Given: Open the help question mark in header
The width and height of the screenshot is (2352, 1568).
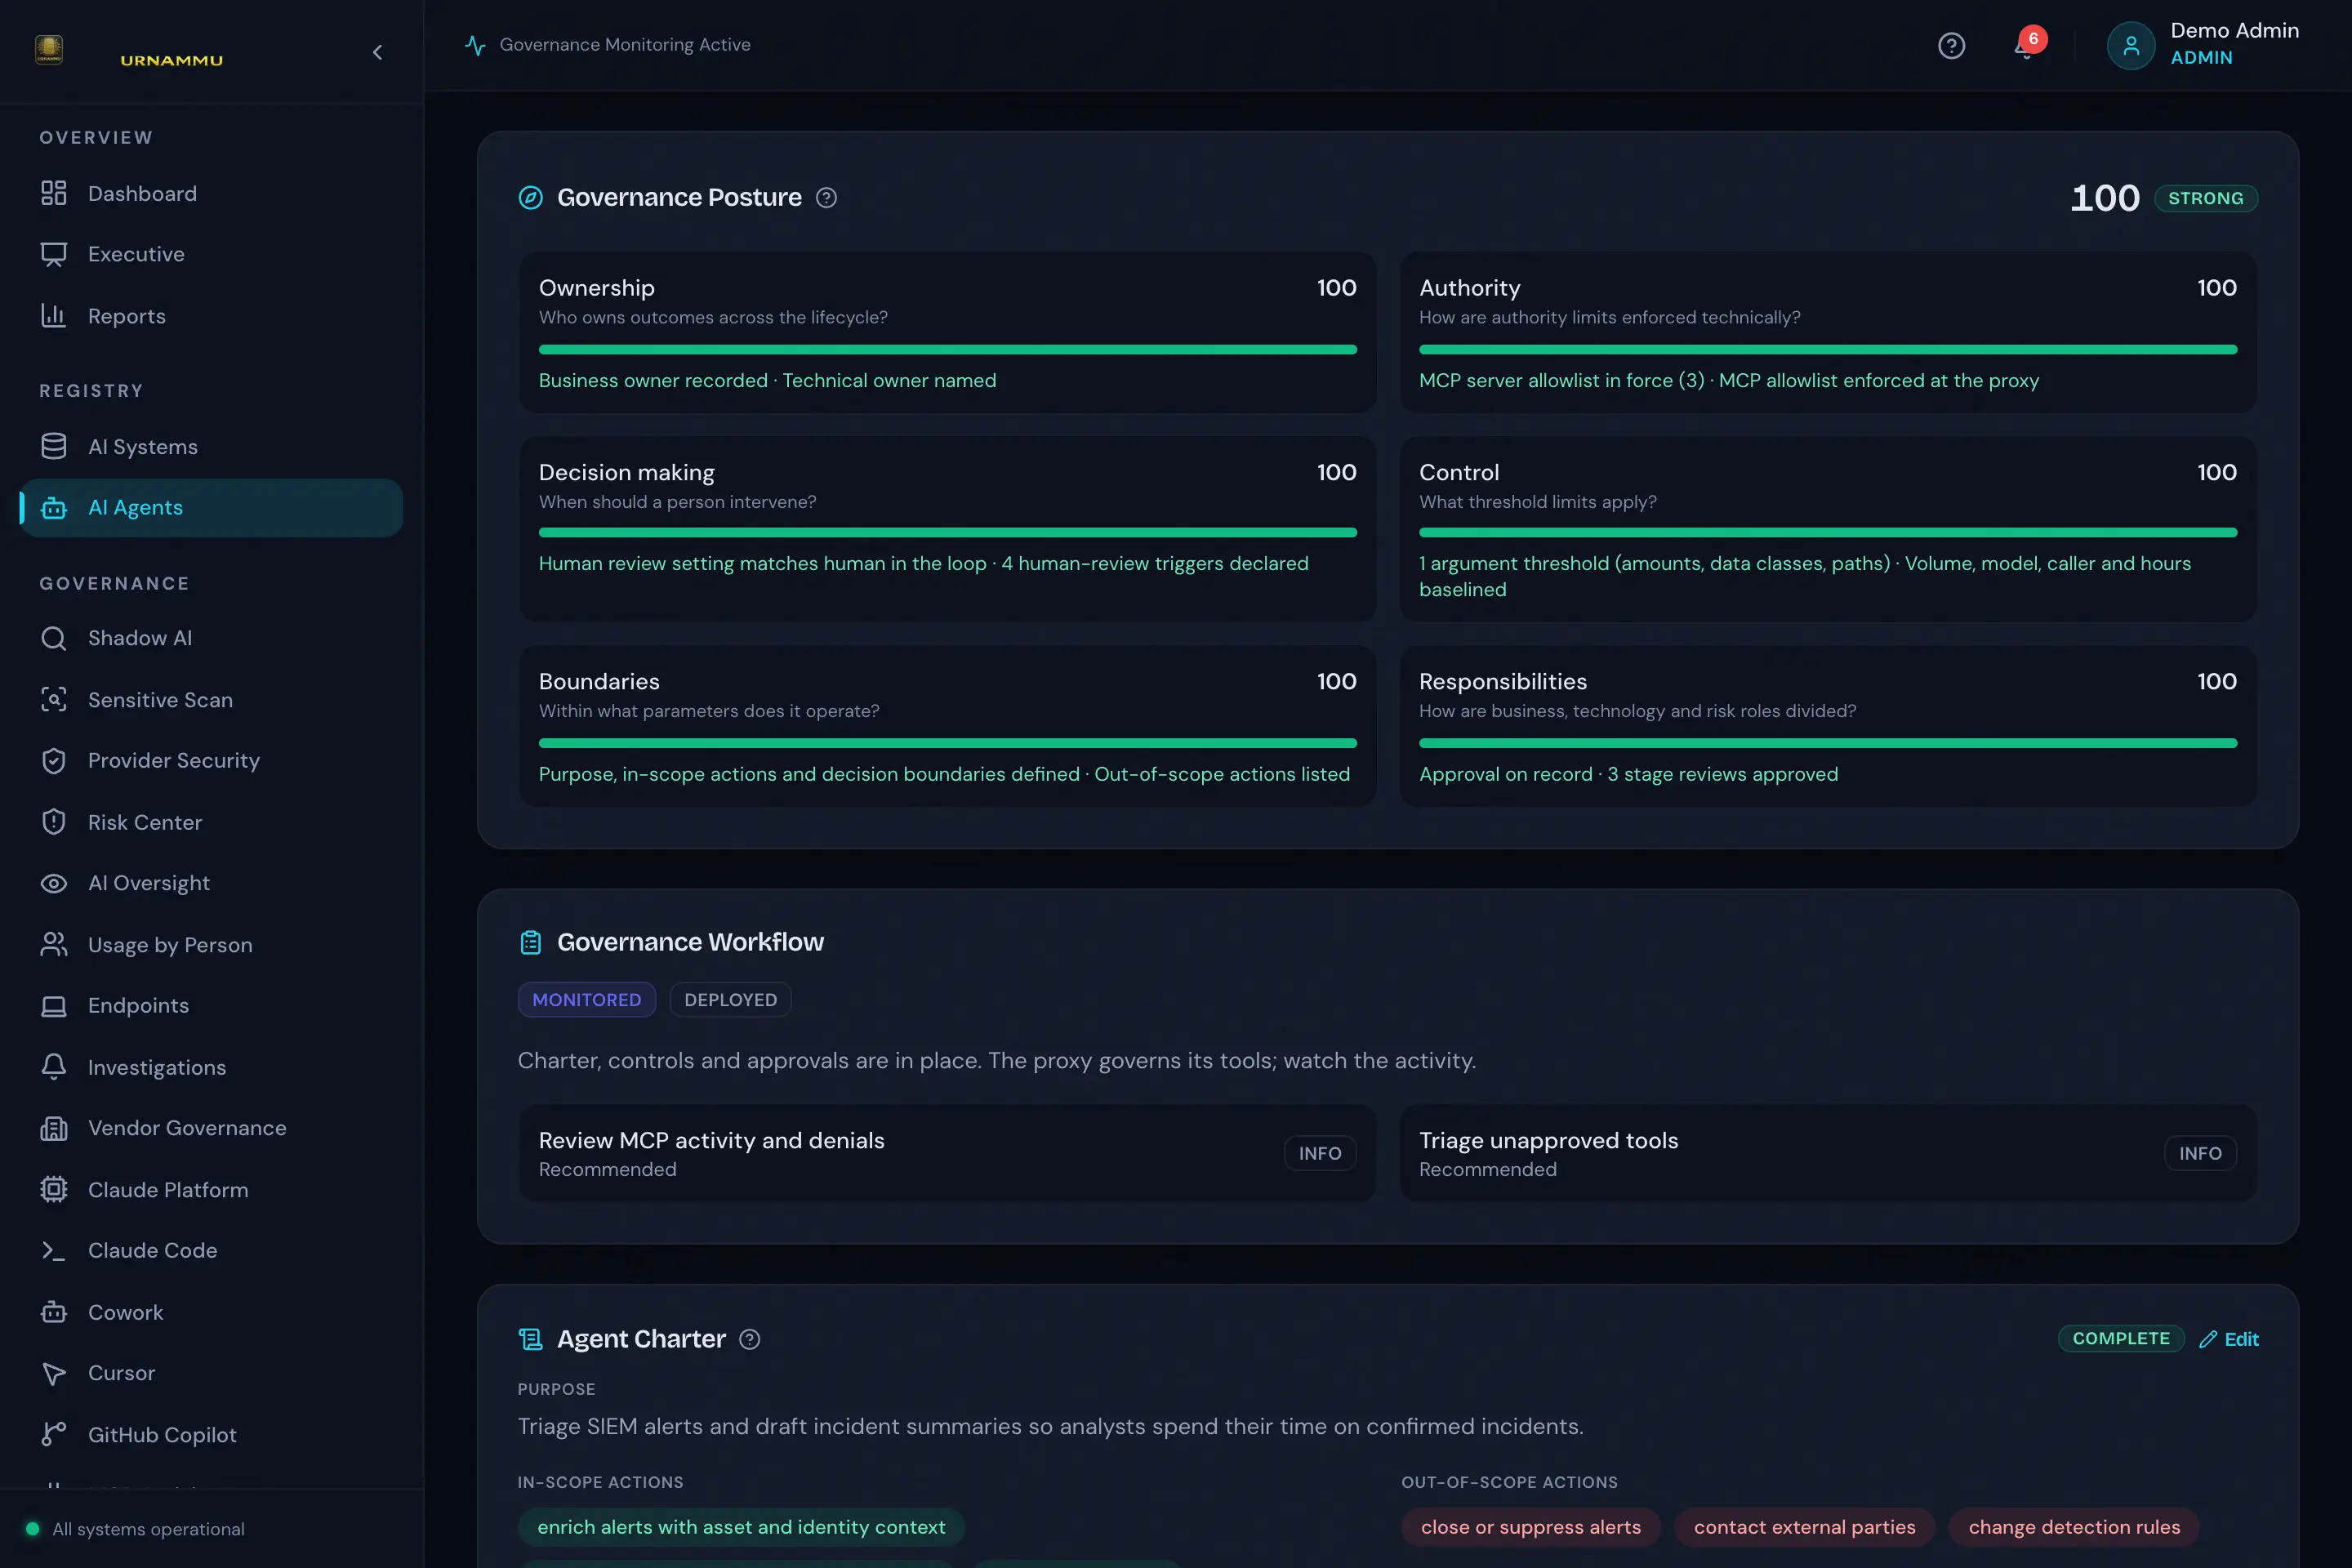Looking at the screenshot, I should click(x=1951, y=46).
